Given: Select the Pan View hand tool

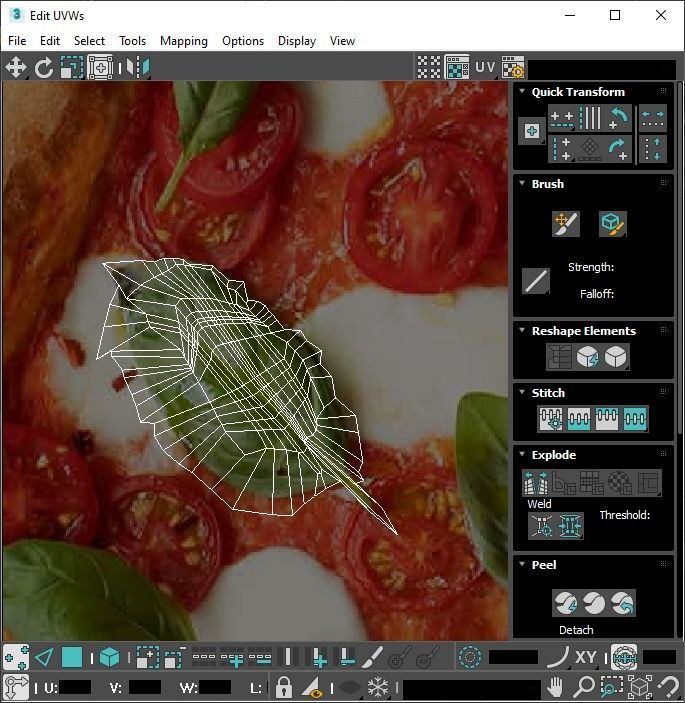Looking at the screenshot, I should coord(555,687).
